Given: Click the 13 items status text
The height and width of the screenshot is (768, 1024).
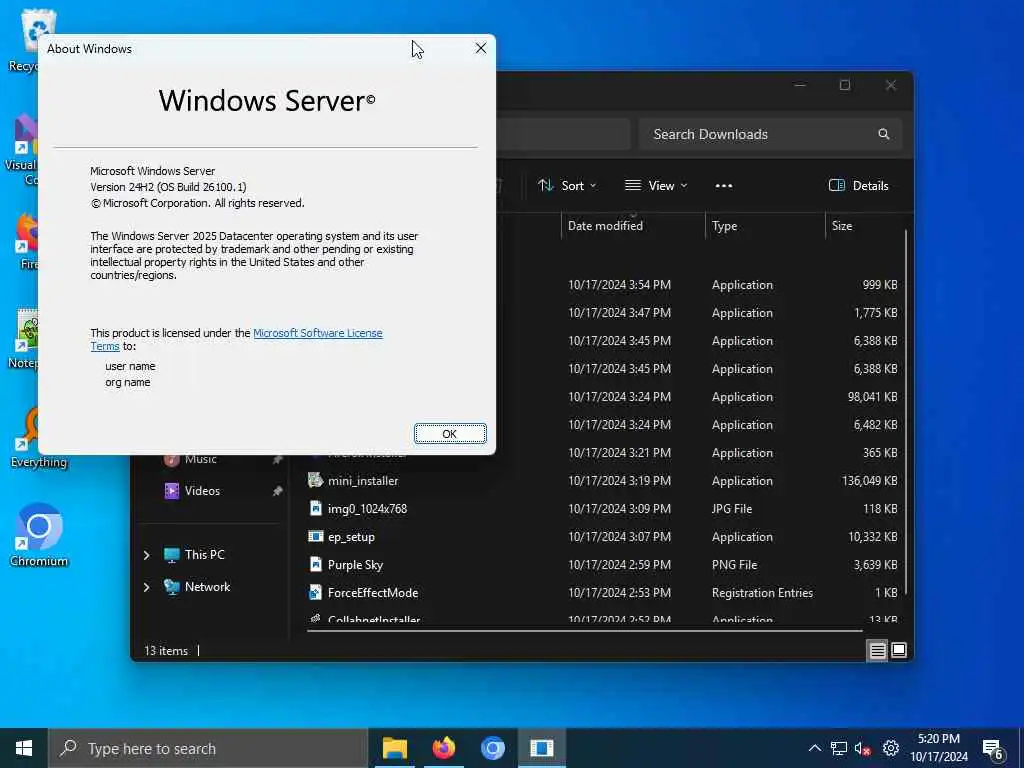Looking at the screenshot, I should coord(166,650).
